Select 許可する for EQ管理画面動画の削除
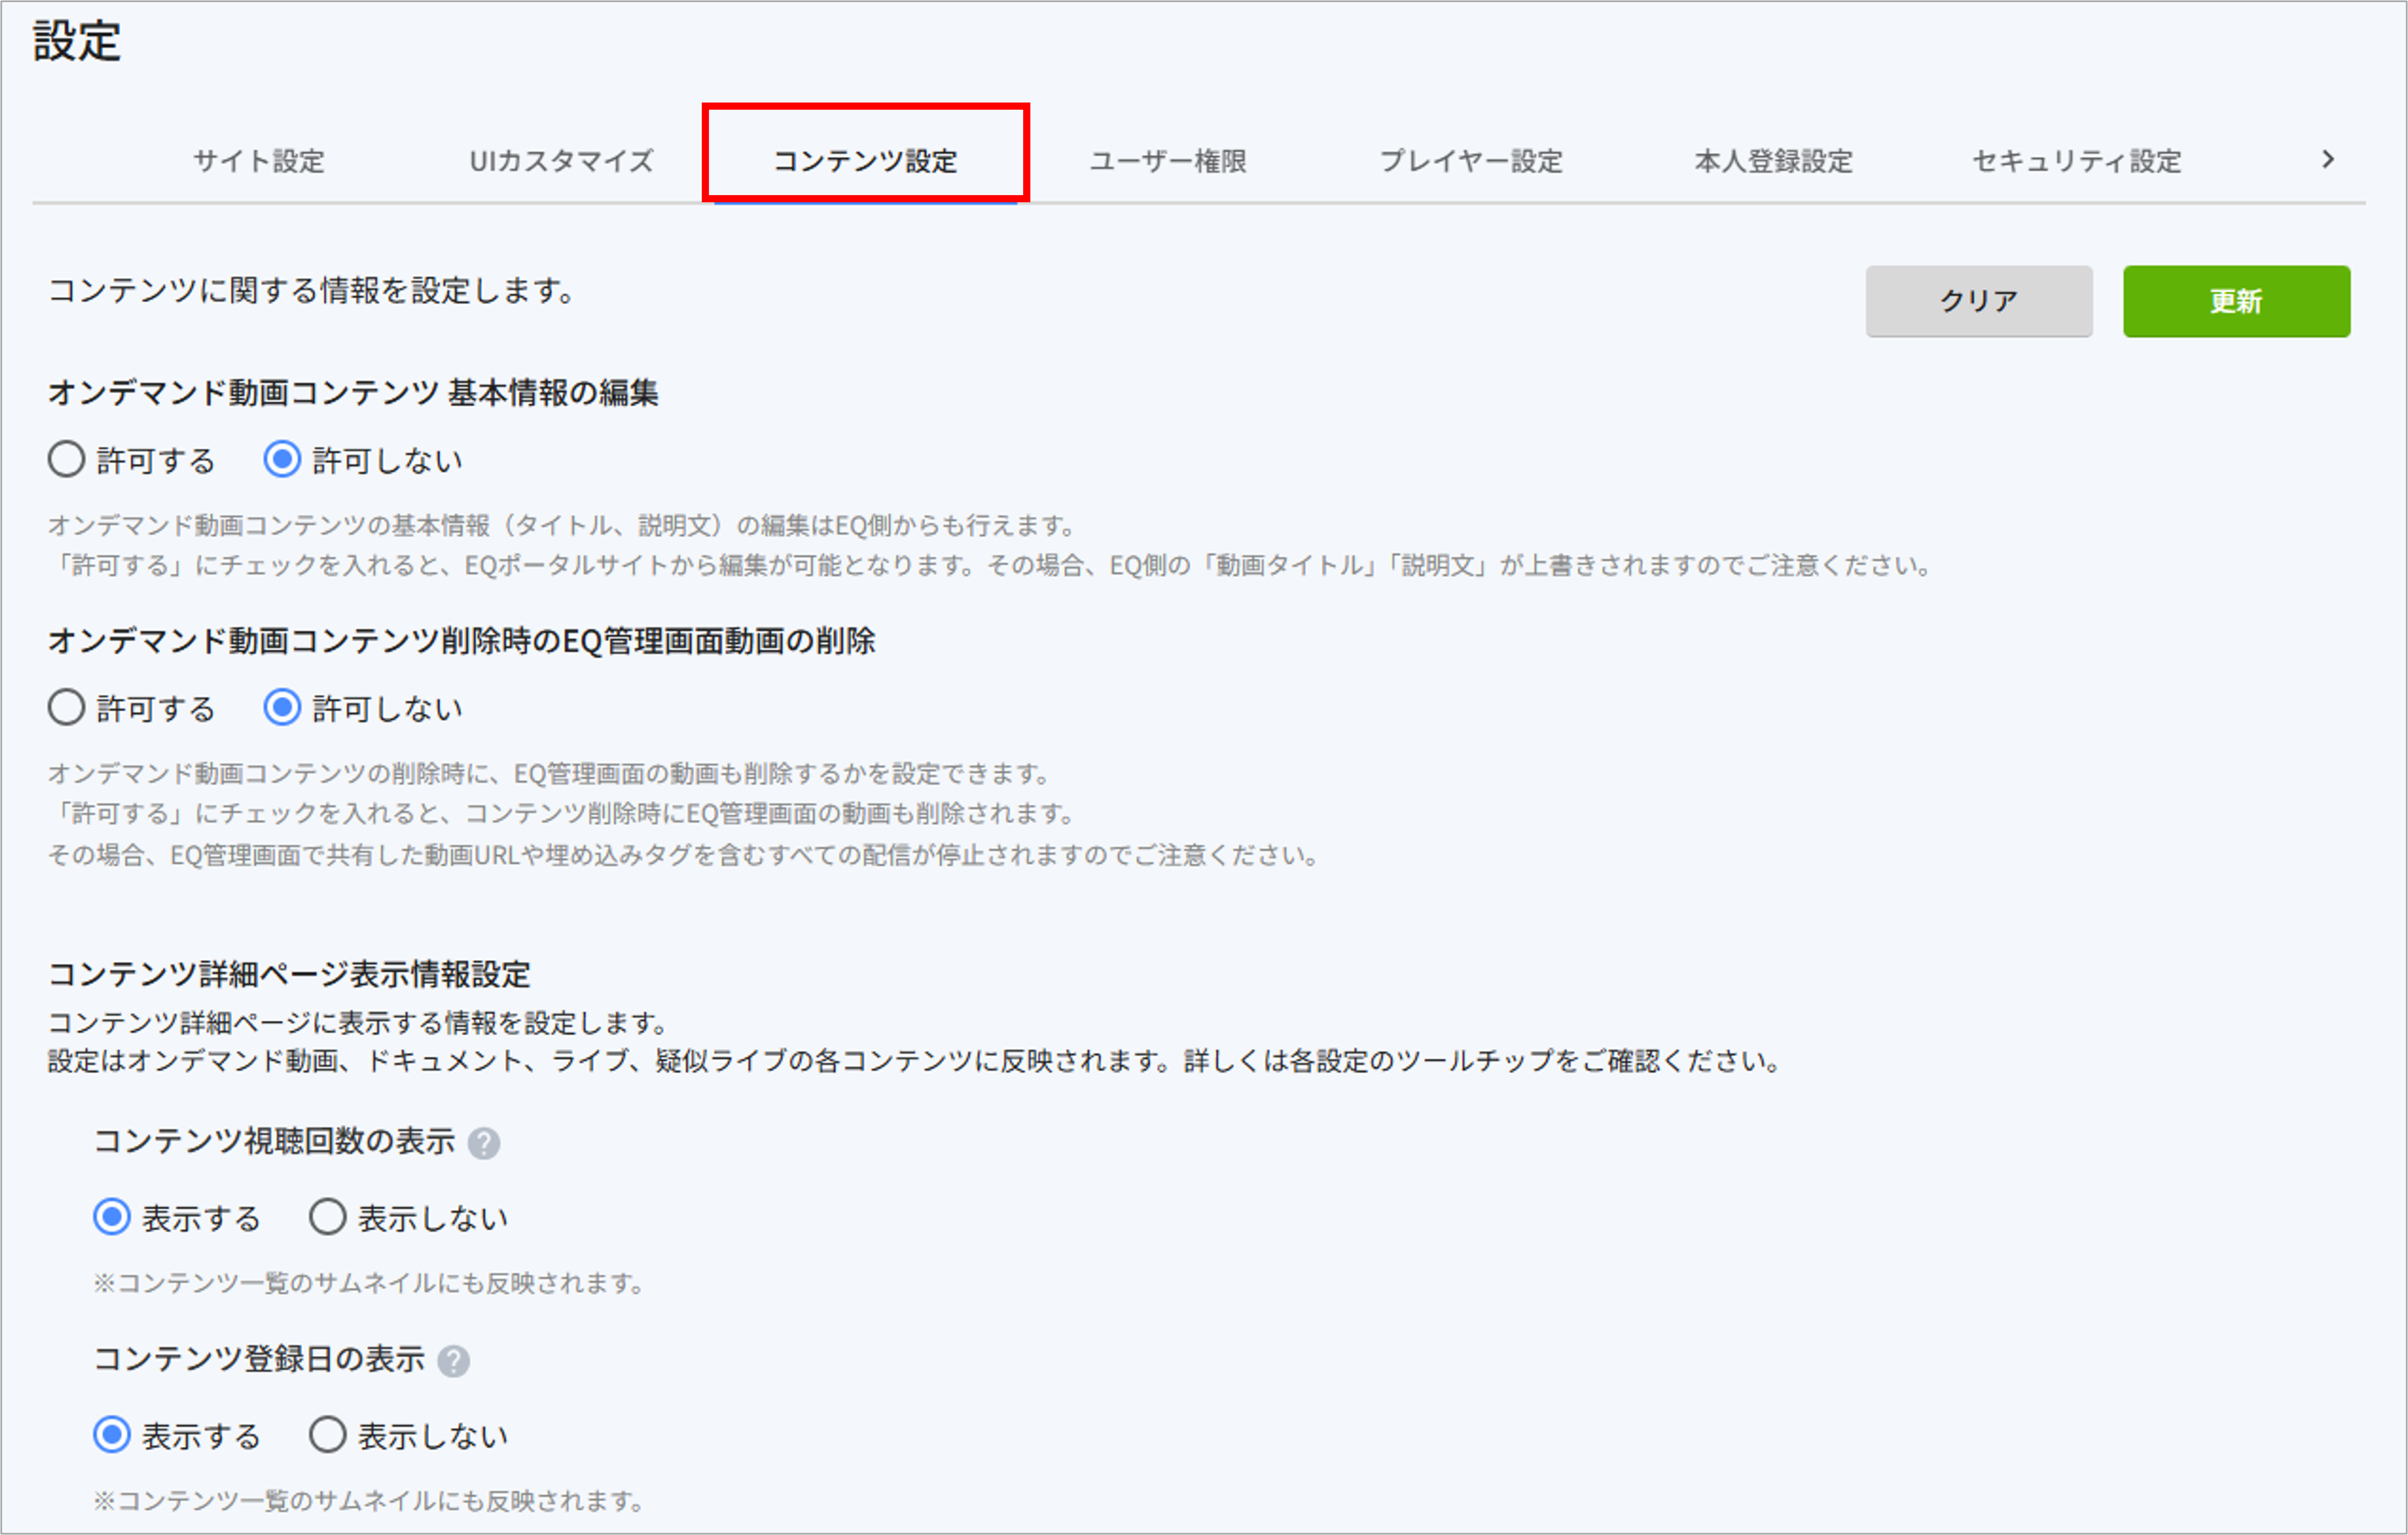This screenshot has height=1535, width=2408. [66, 708]
